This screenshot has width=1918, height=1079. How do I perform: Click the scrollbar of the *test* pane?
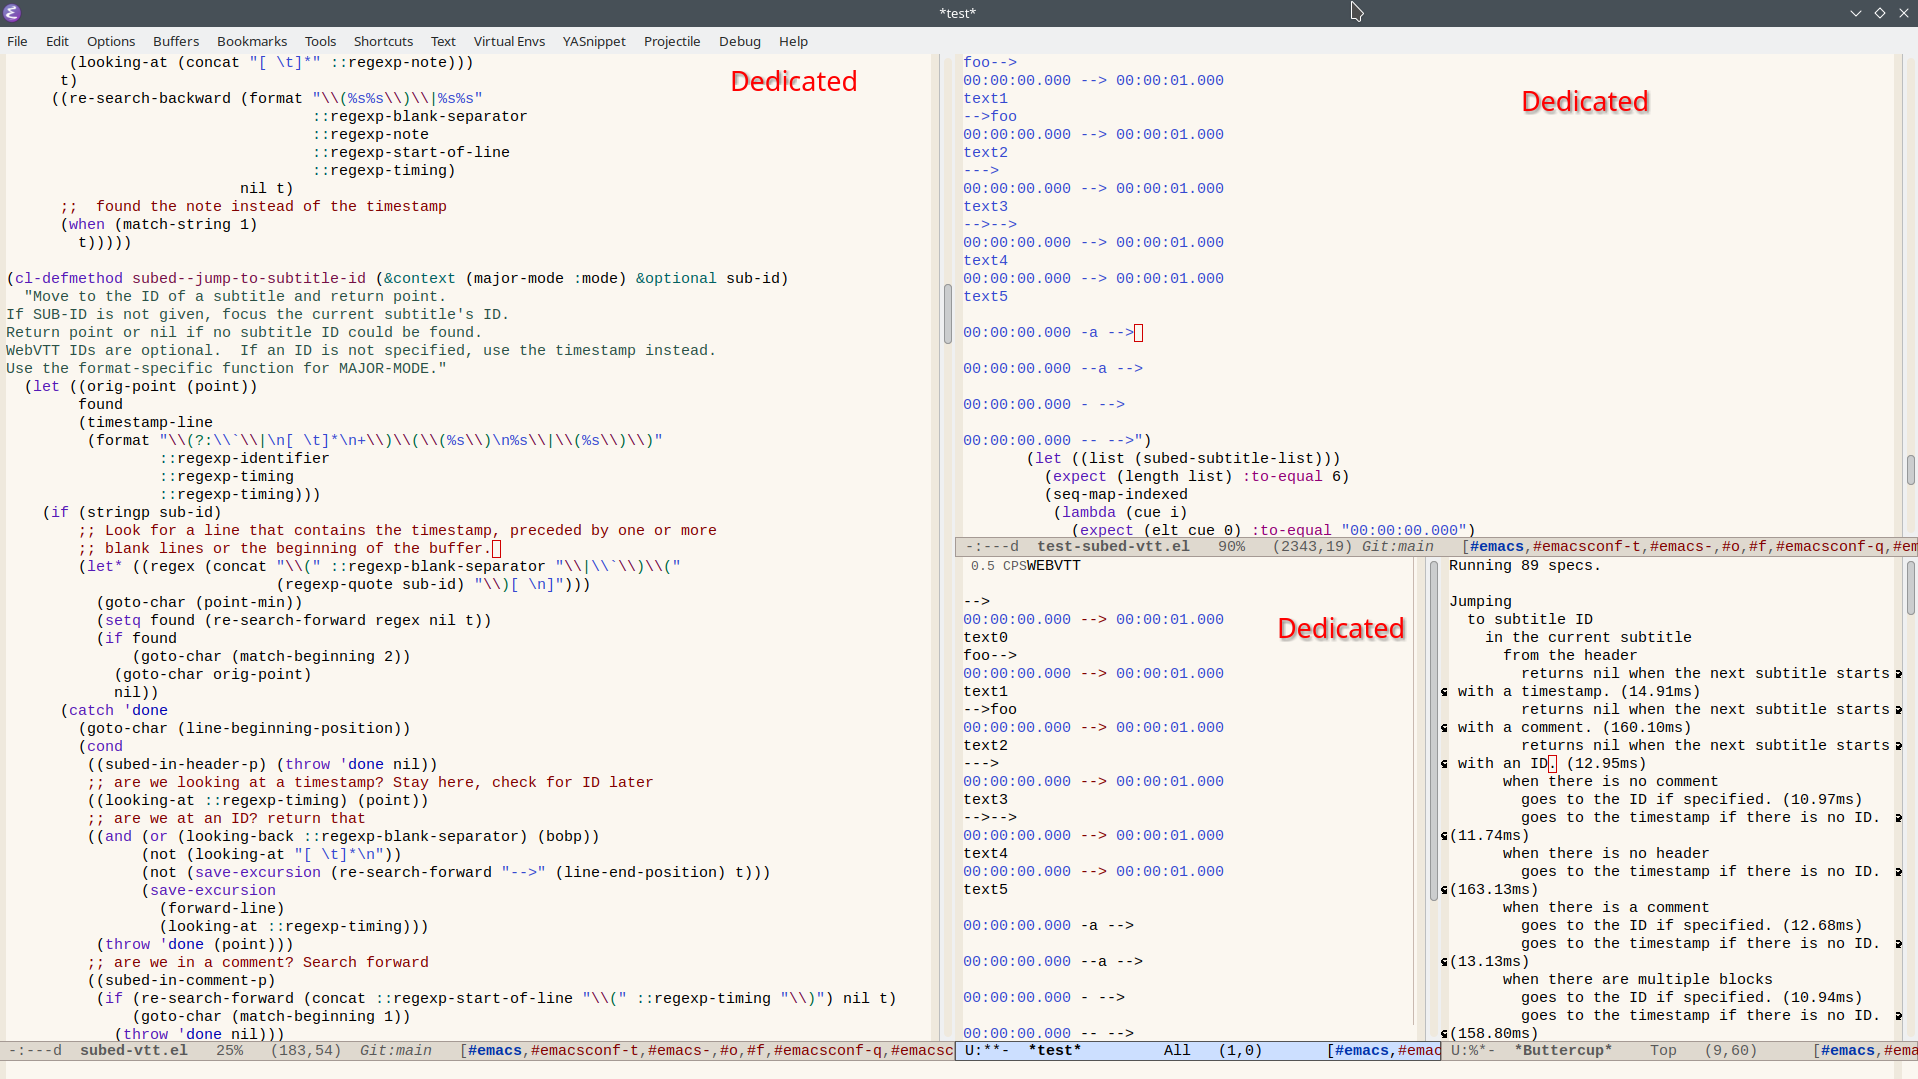tap(1433, 730)
